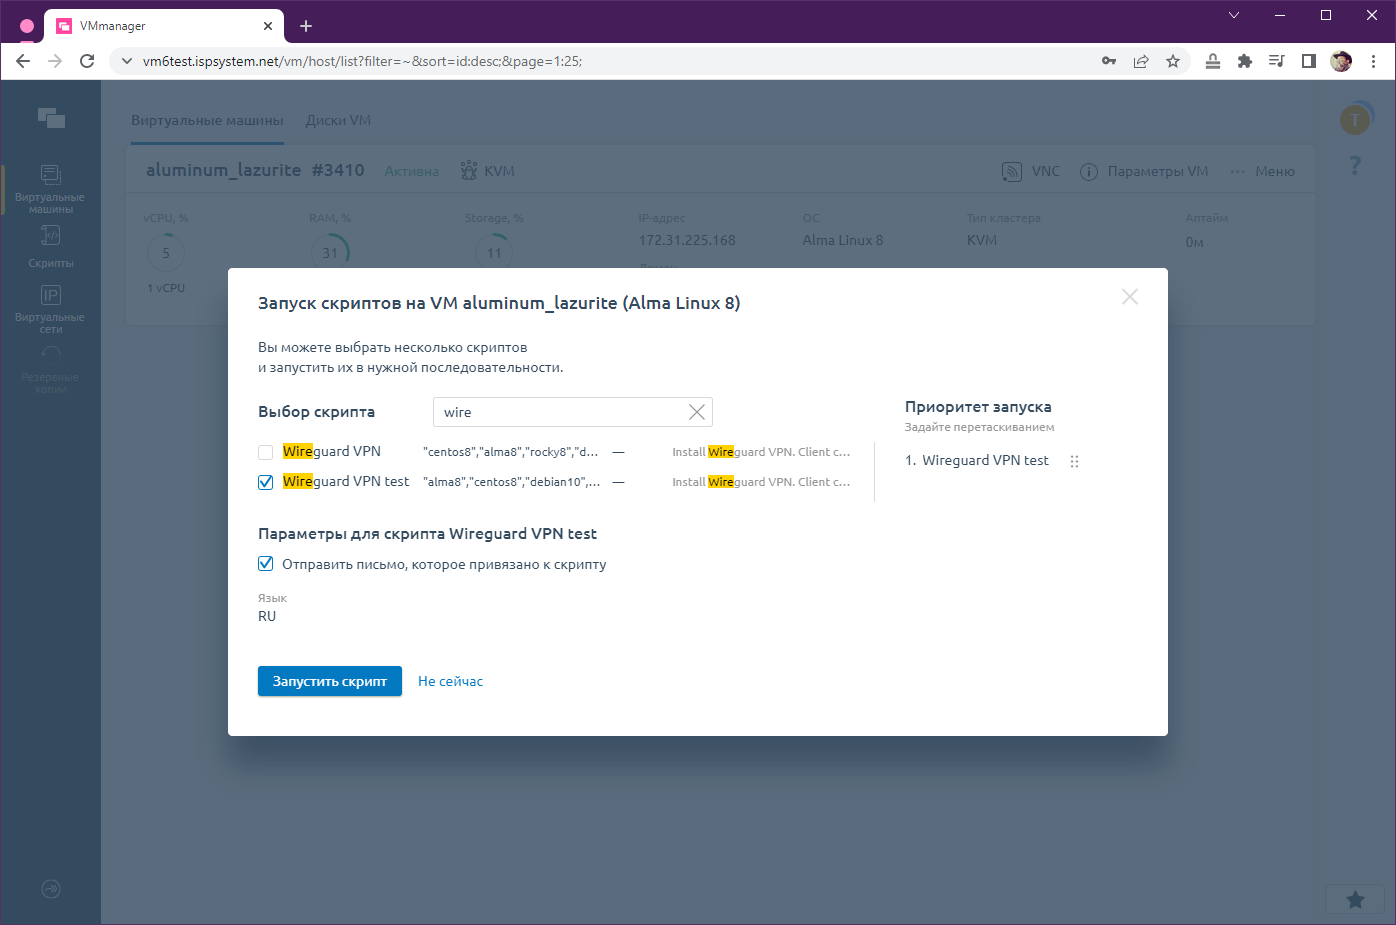
Task: Toggle send email attached to script
Action: point(266,564)
